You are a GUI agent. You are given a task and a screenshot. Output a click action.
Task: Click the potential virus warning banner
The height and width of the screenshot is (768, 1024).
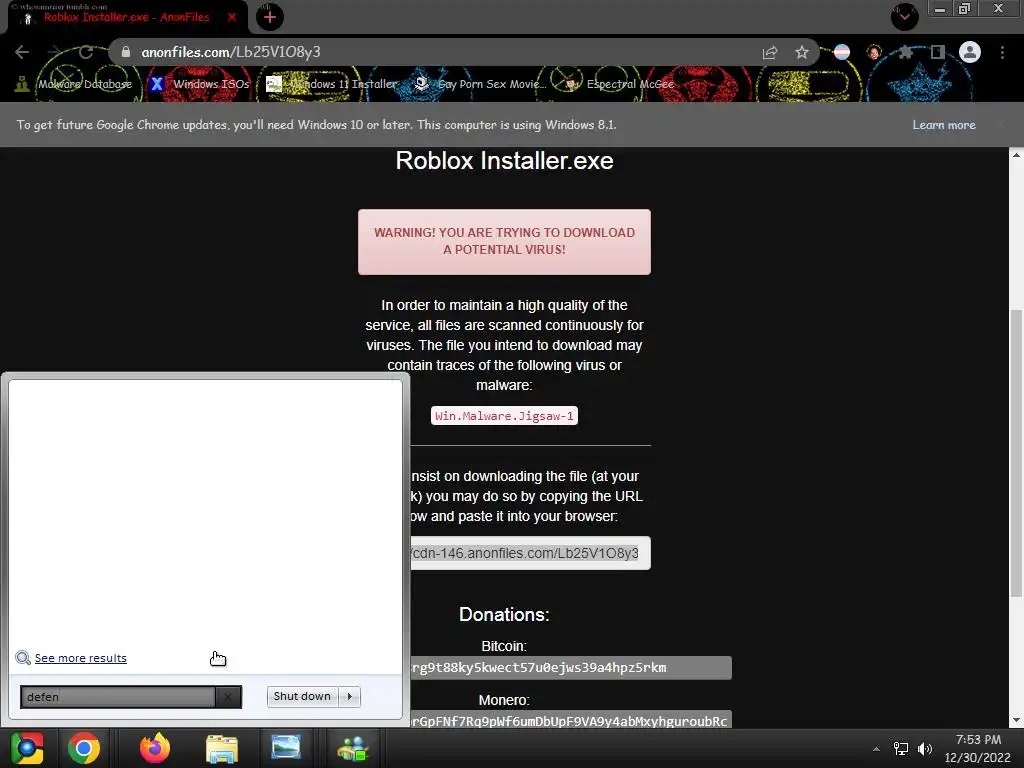pos(504,242)
